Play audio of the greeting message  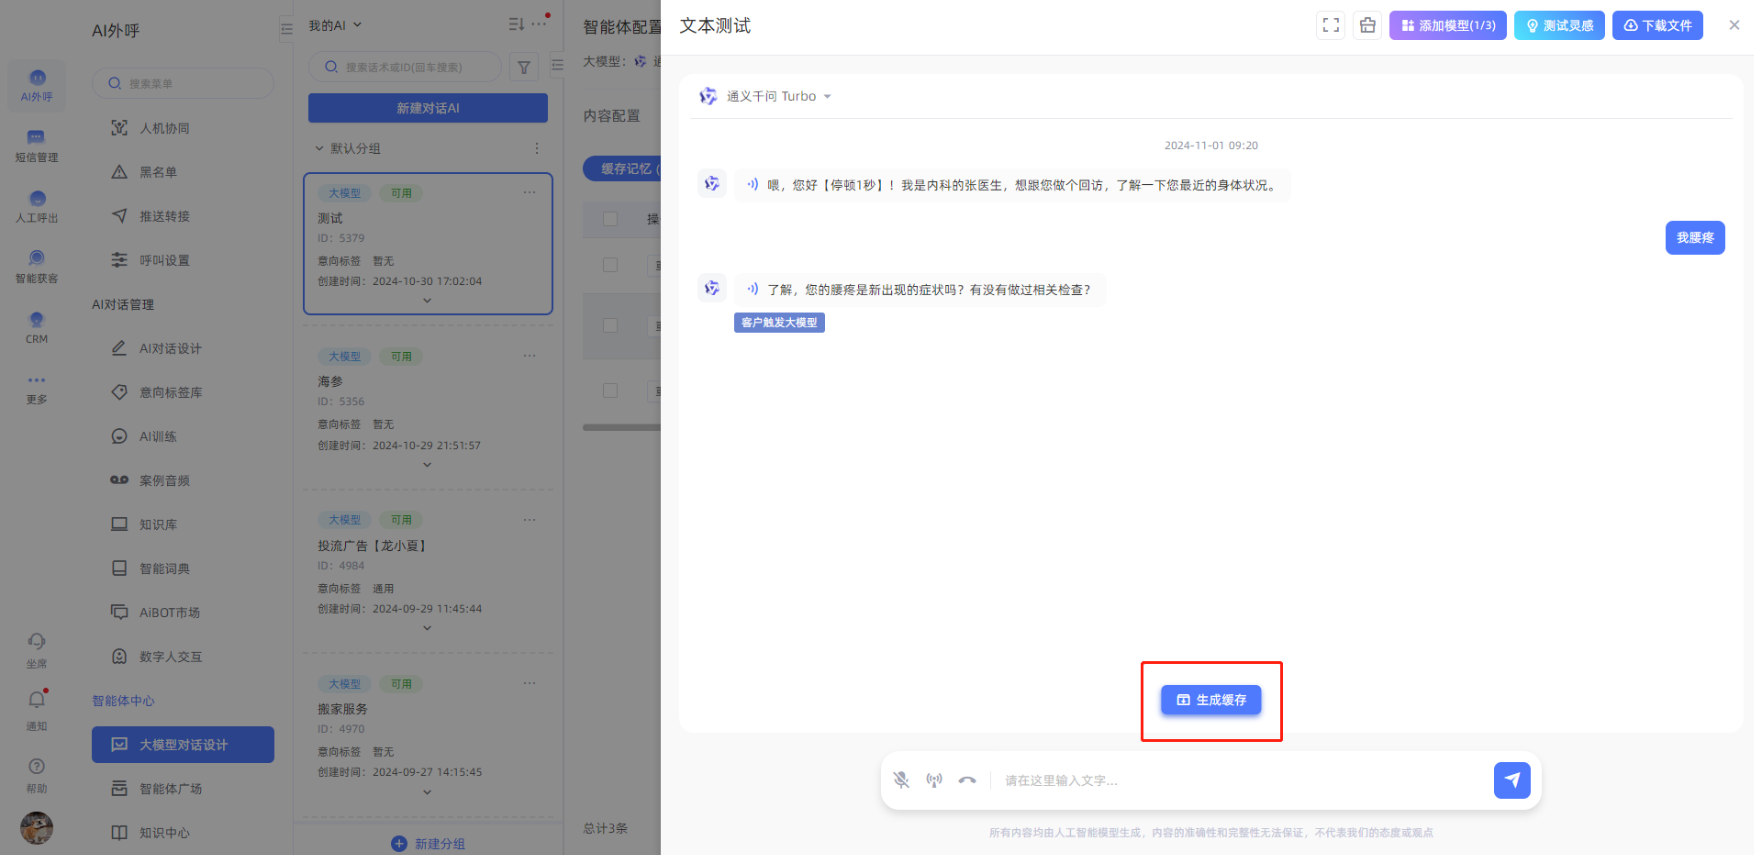point(752,185)
